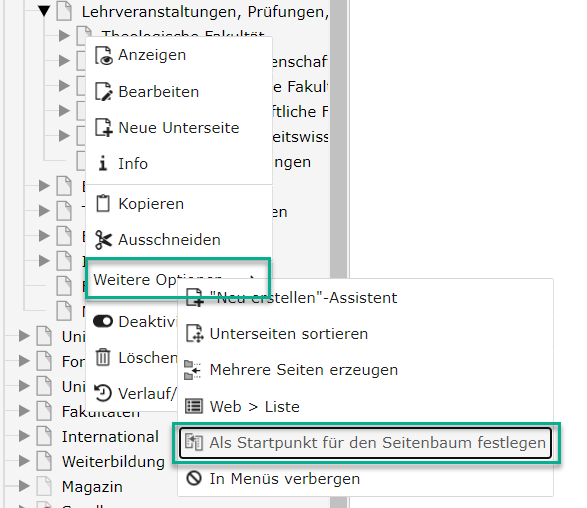This screenshot has height=508, width=587.
Task: Click the Anzeigen eye-page icon
Action: point(103,55)
